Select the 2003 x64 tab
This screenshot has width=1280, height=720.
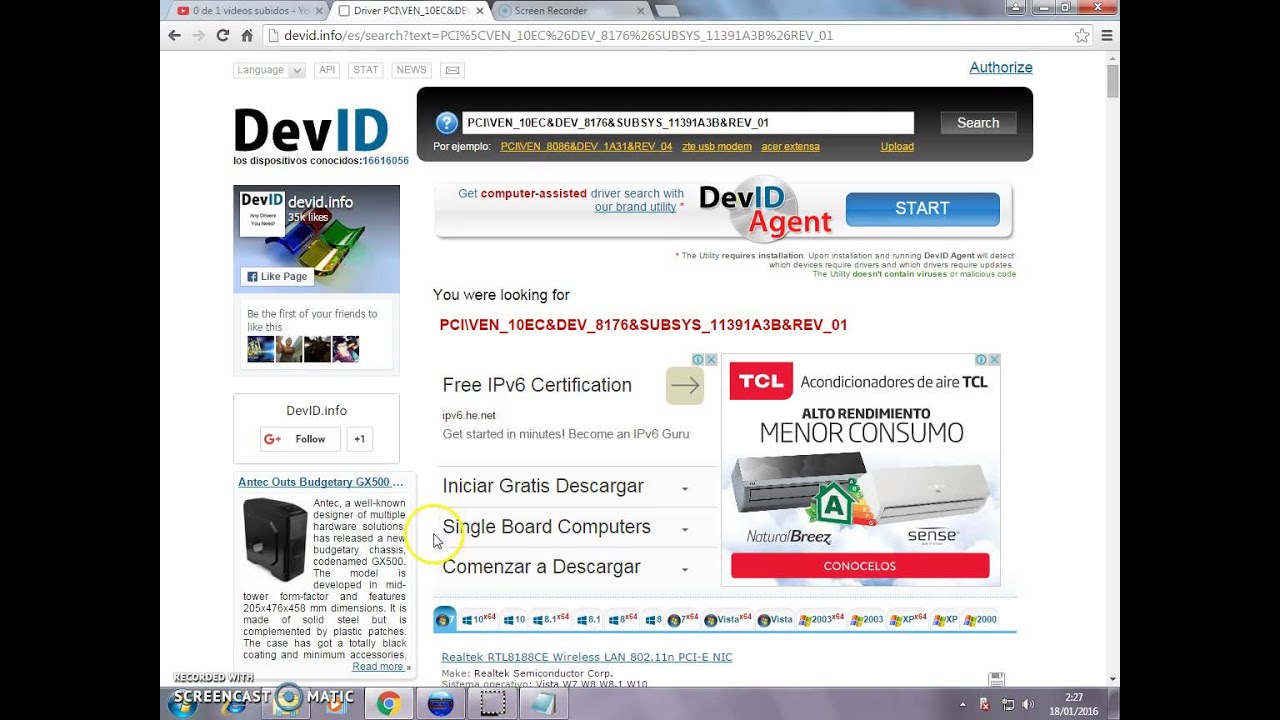(x=821, y=619)
